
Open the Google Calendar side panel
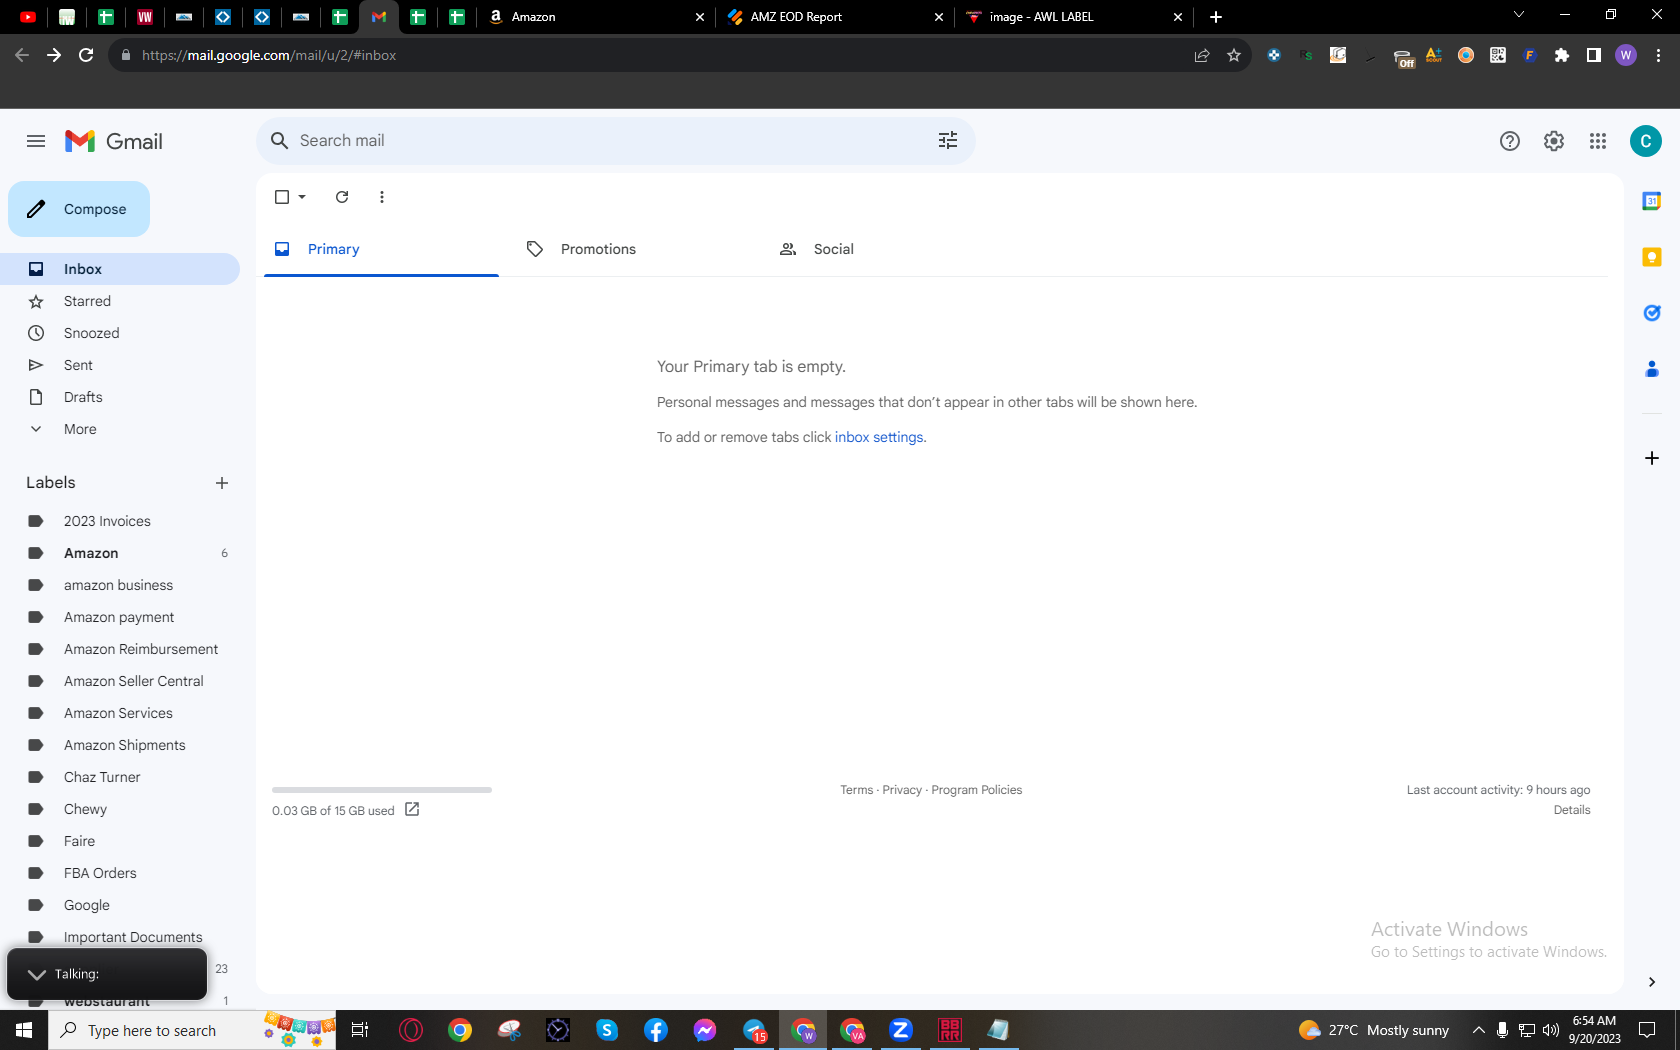(1652, 201)
